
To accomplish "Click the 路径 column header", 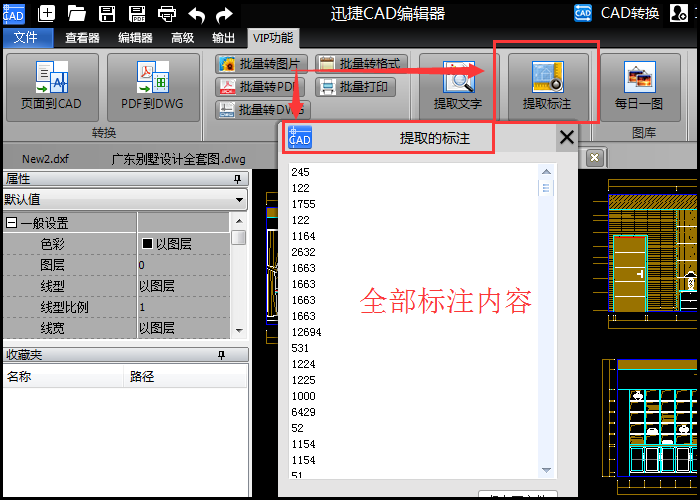I will point(185,376).
